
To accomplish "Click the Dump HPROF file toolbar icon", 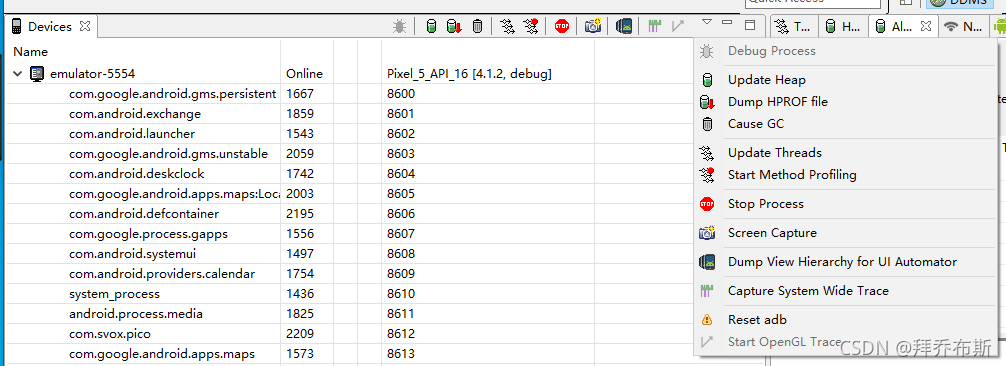I will click(454, 26).
